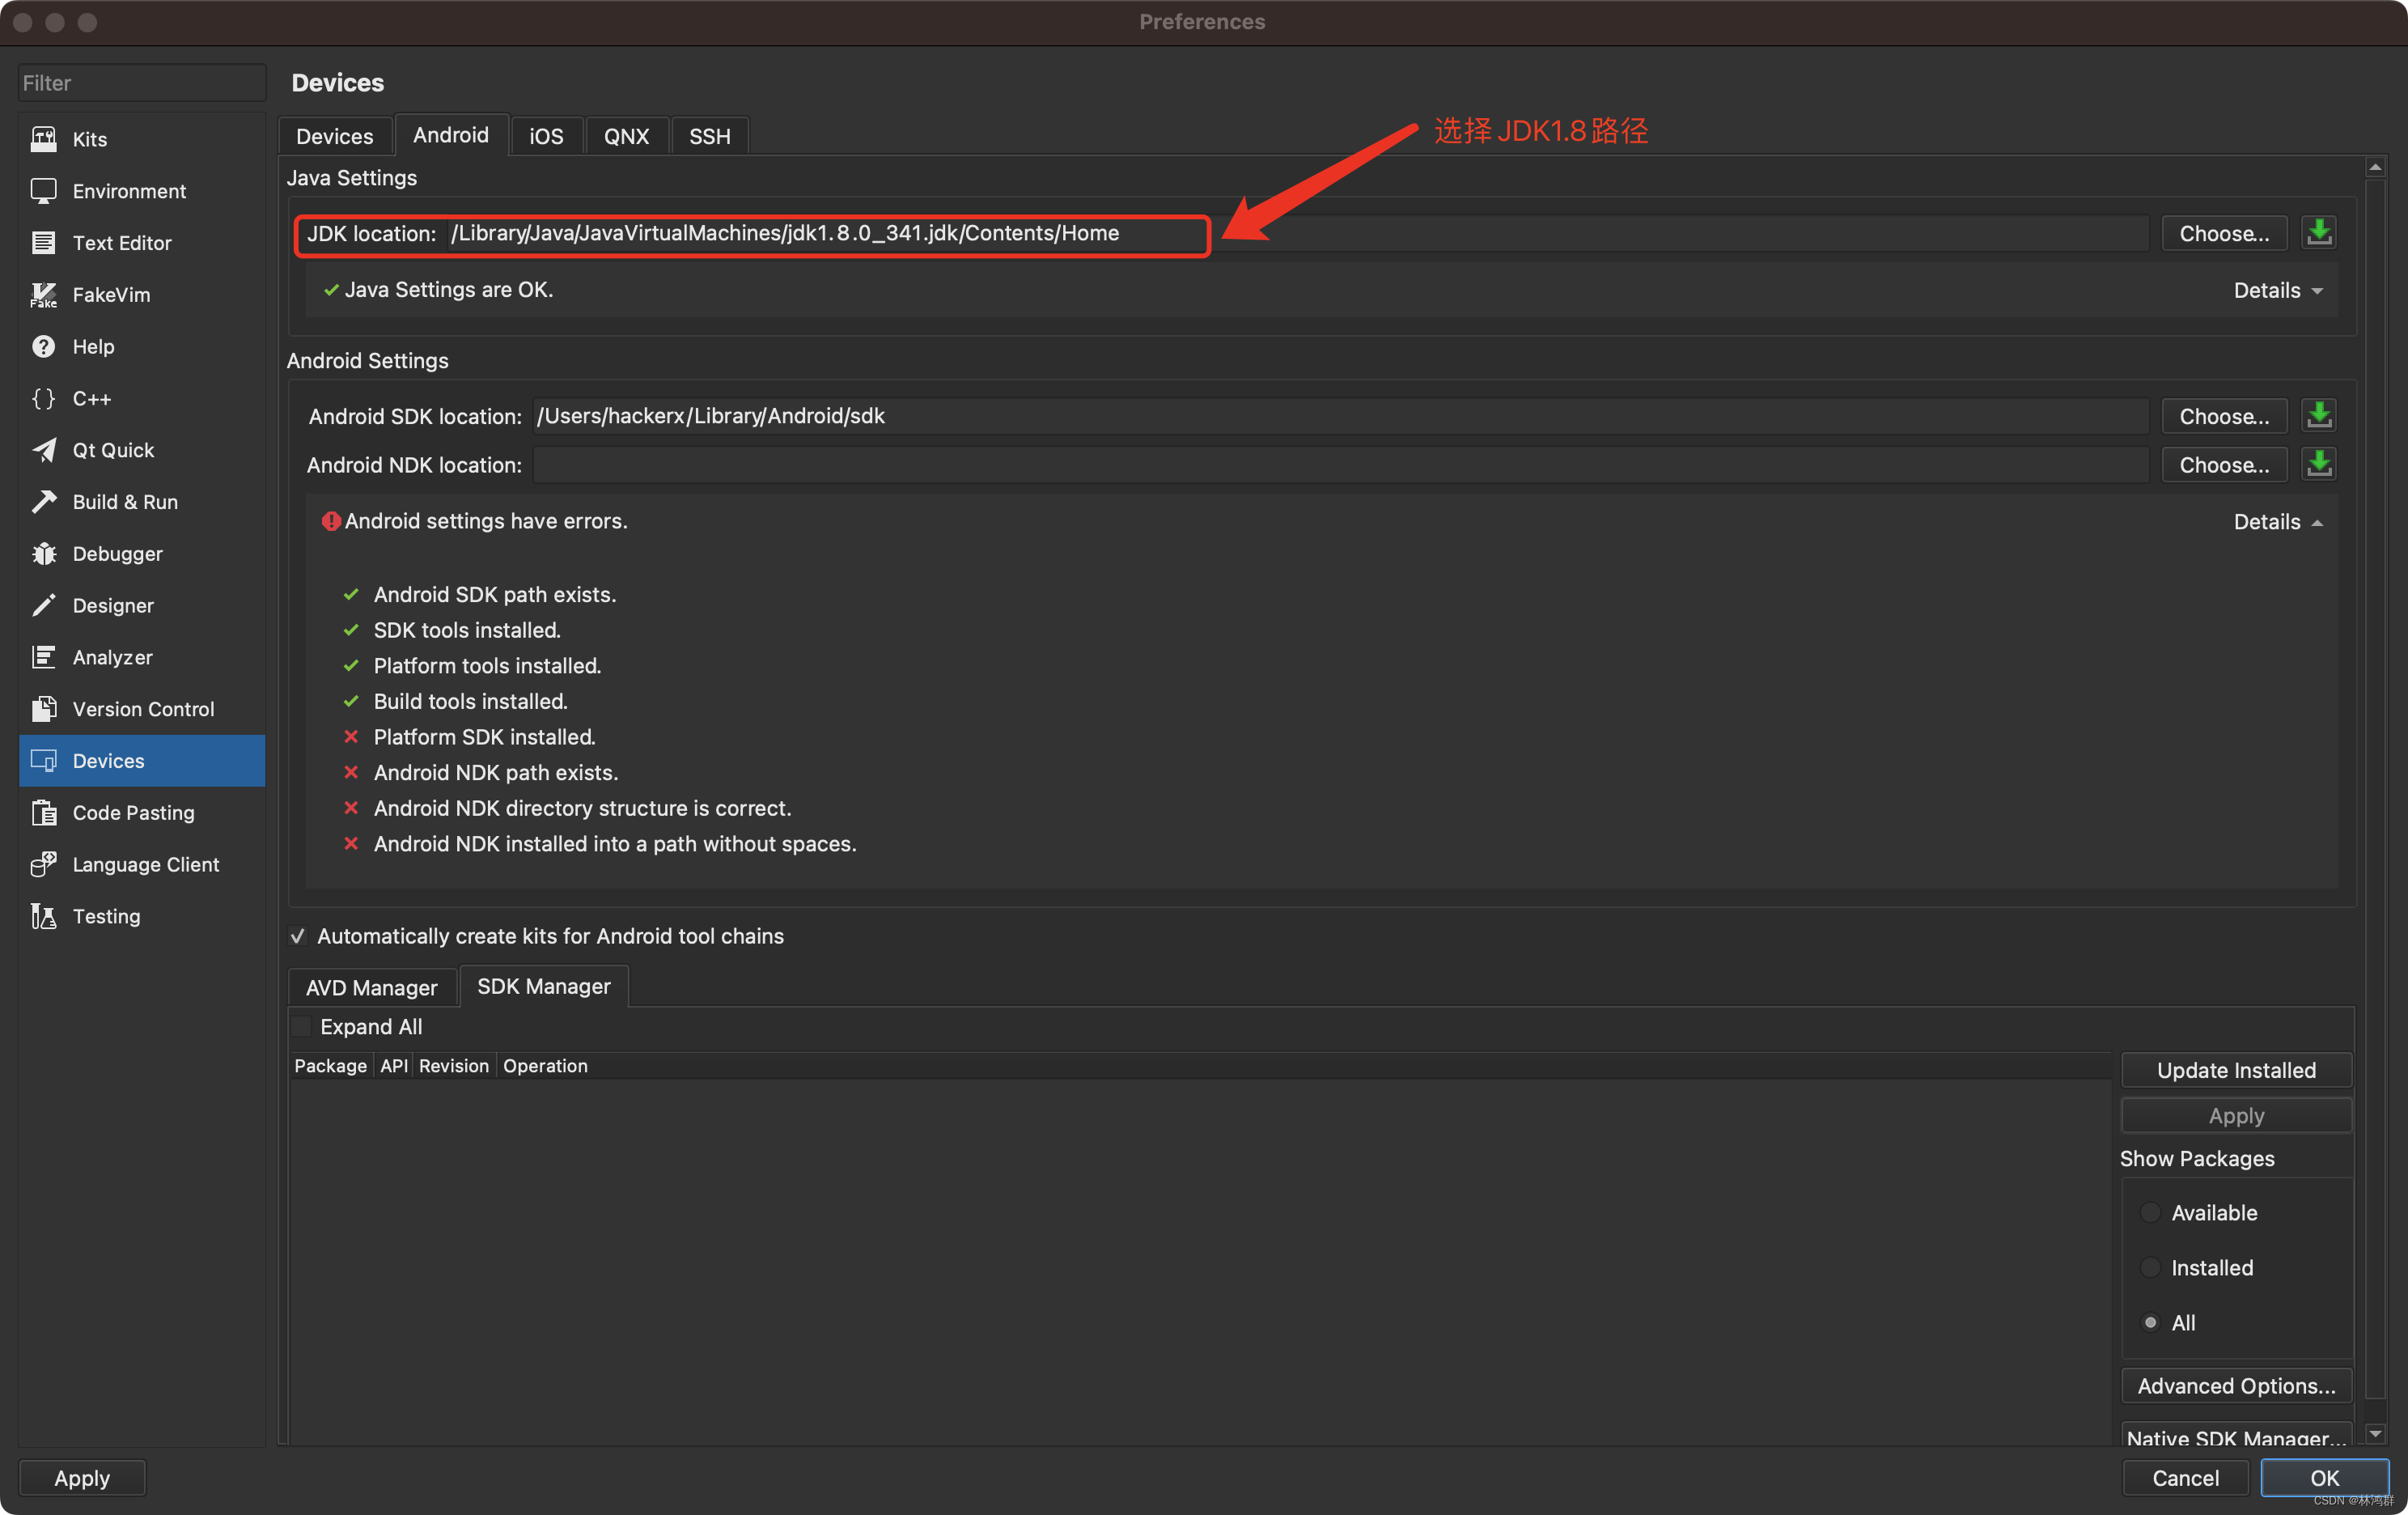Open the AVD Manager tab
Viewport: 2408px width, 1515px height.
click(371, 987)
